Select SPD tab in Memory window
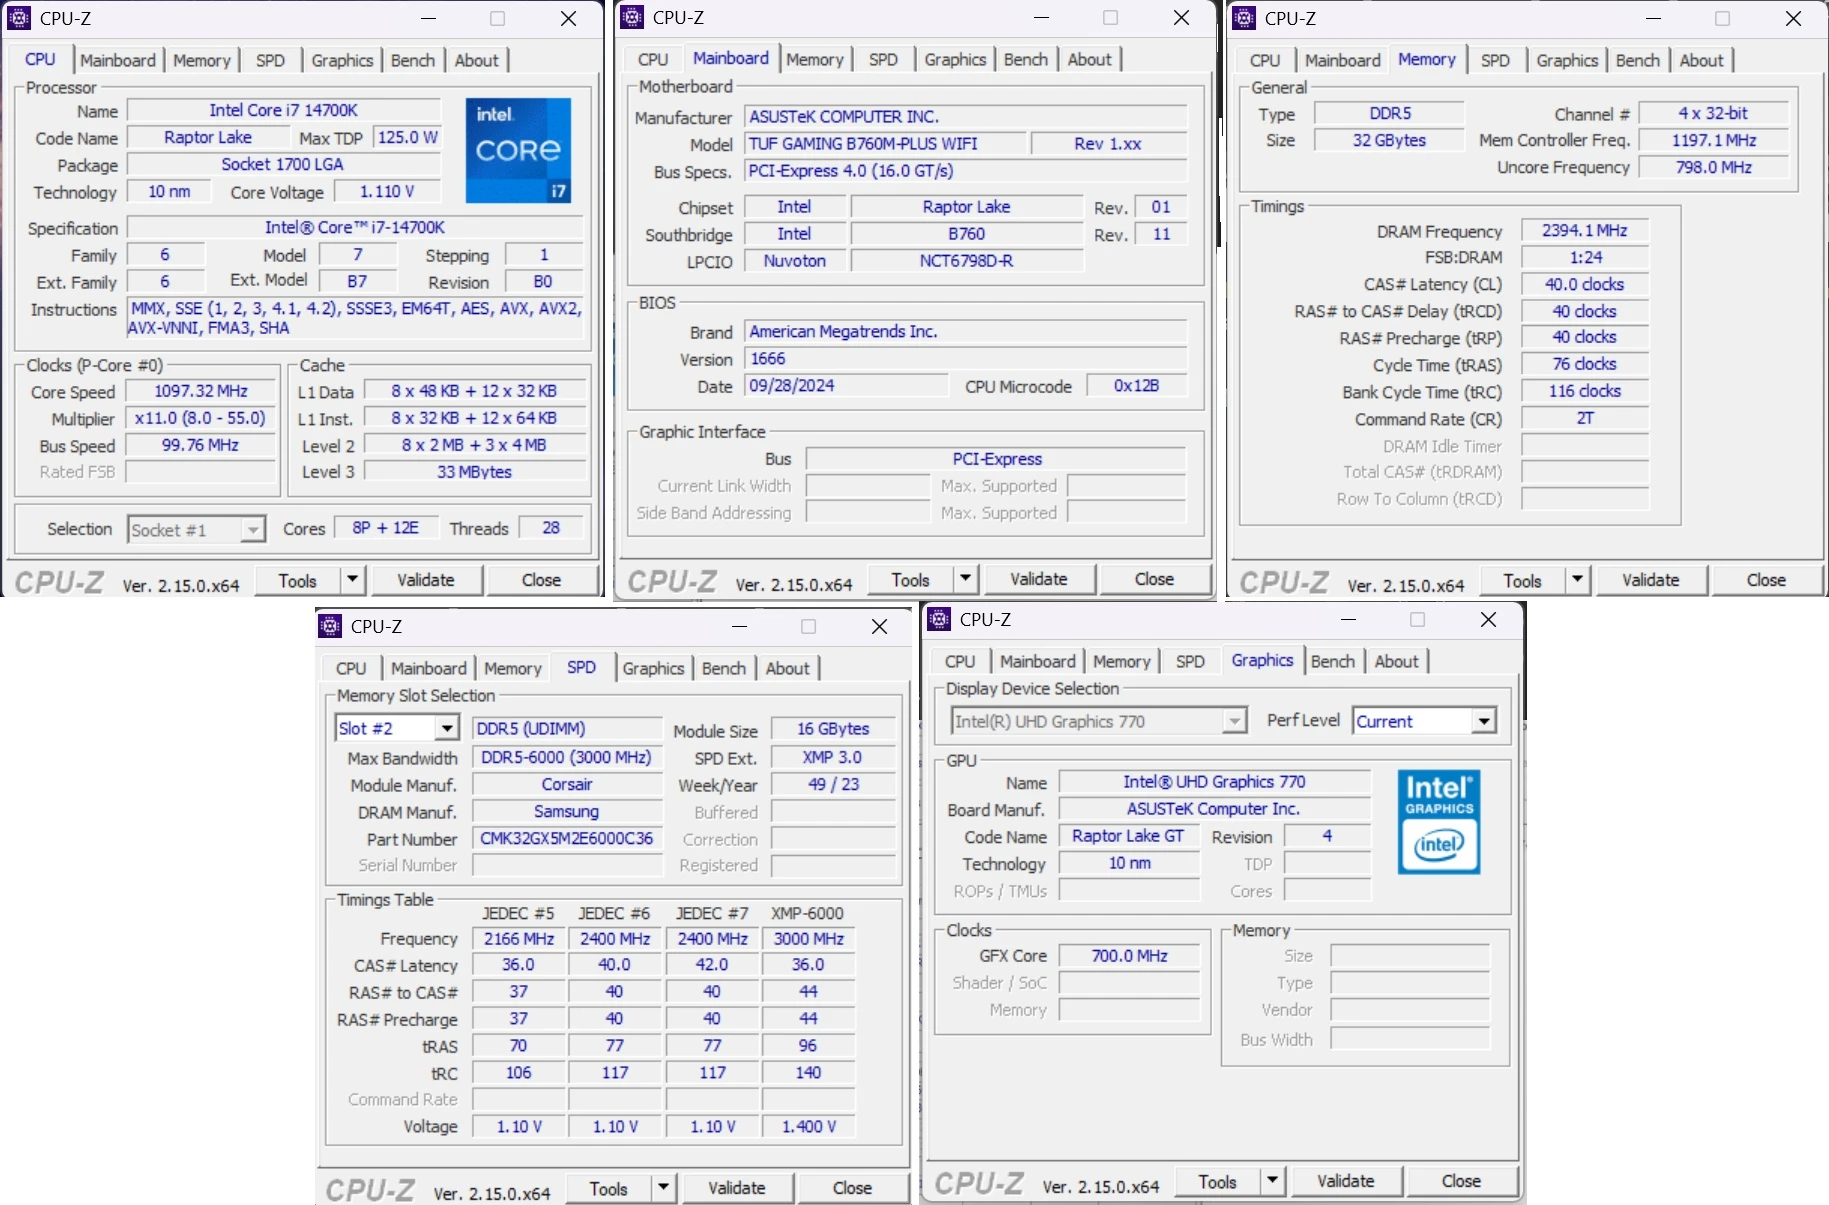 tap(1495, 60)
